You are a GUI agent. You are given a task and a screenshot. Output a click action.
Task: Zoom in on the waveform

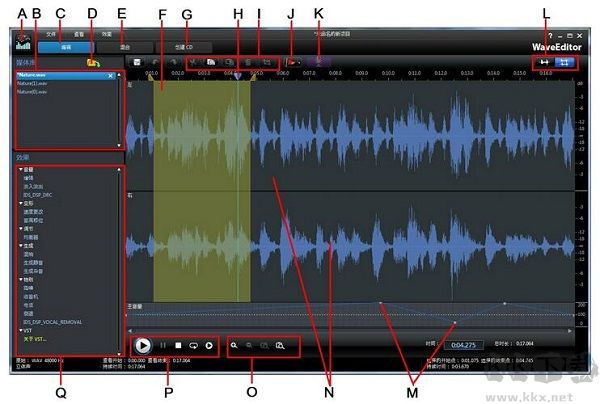coord(234,345)
